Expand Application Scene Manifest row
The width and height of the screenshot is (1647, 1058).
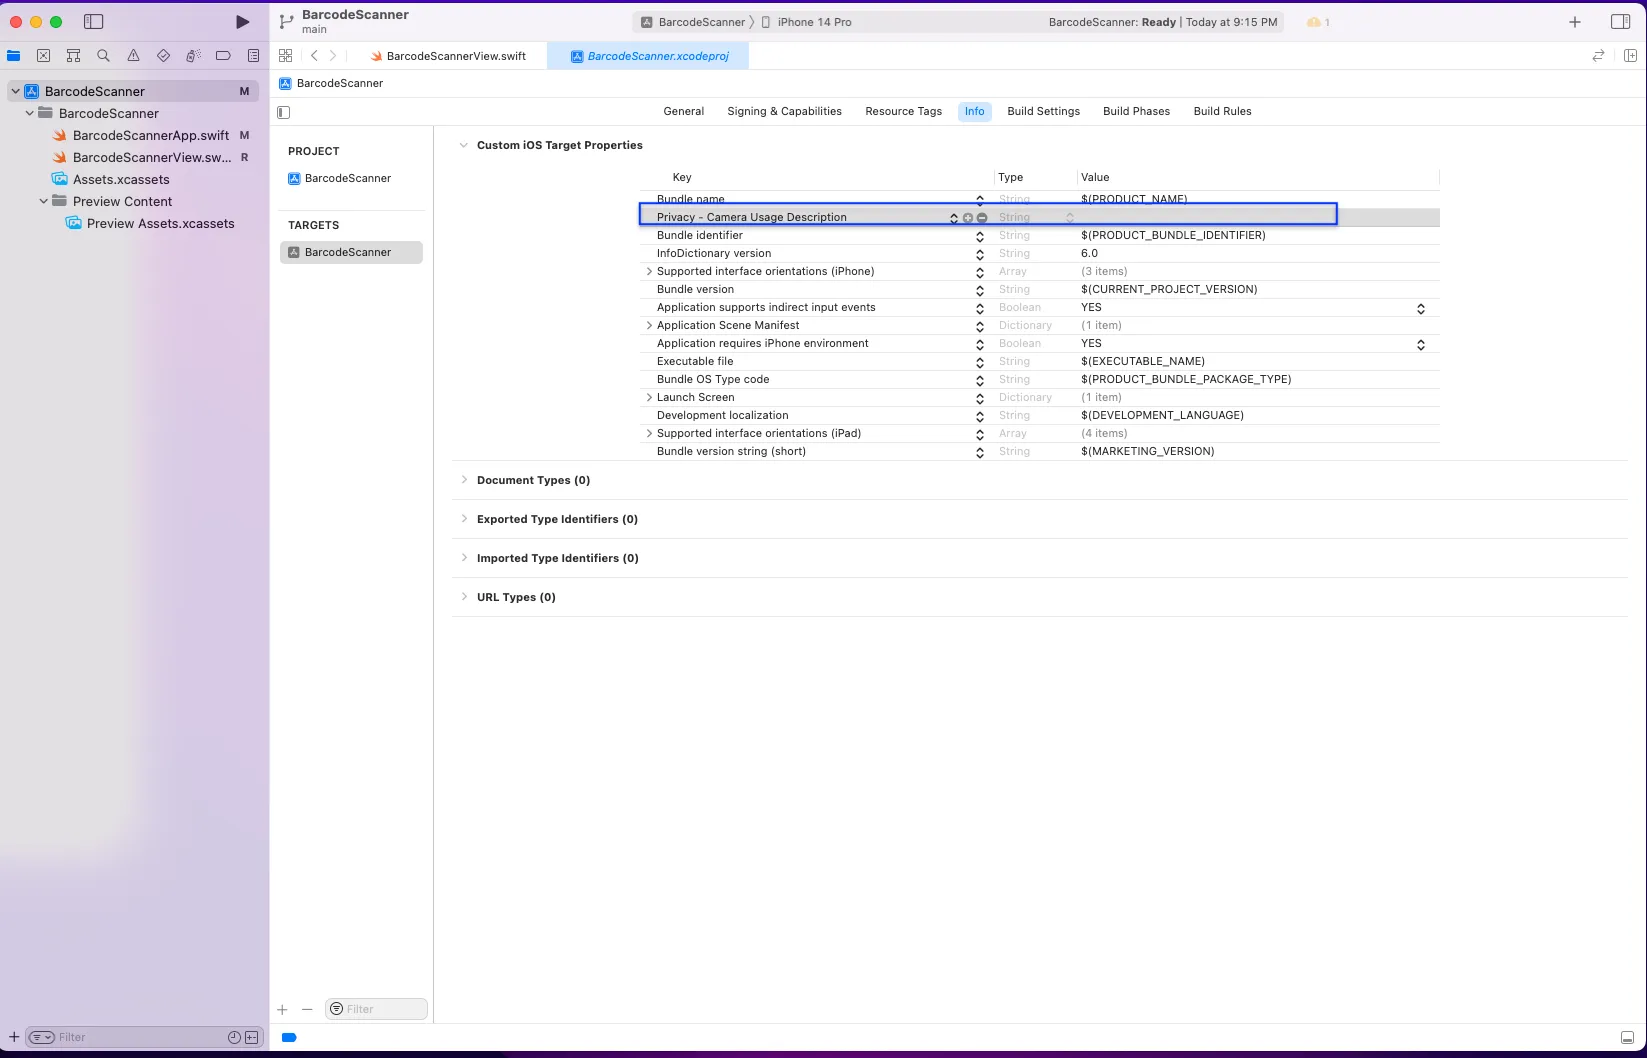tap(649, 326)
